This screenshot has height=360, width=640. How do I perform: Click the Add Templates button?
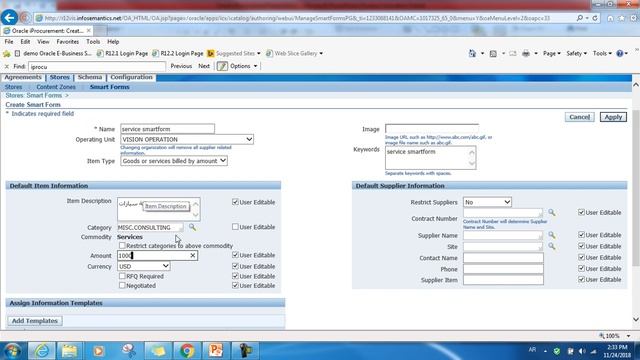[x=35, y=321]
